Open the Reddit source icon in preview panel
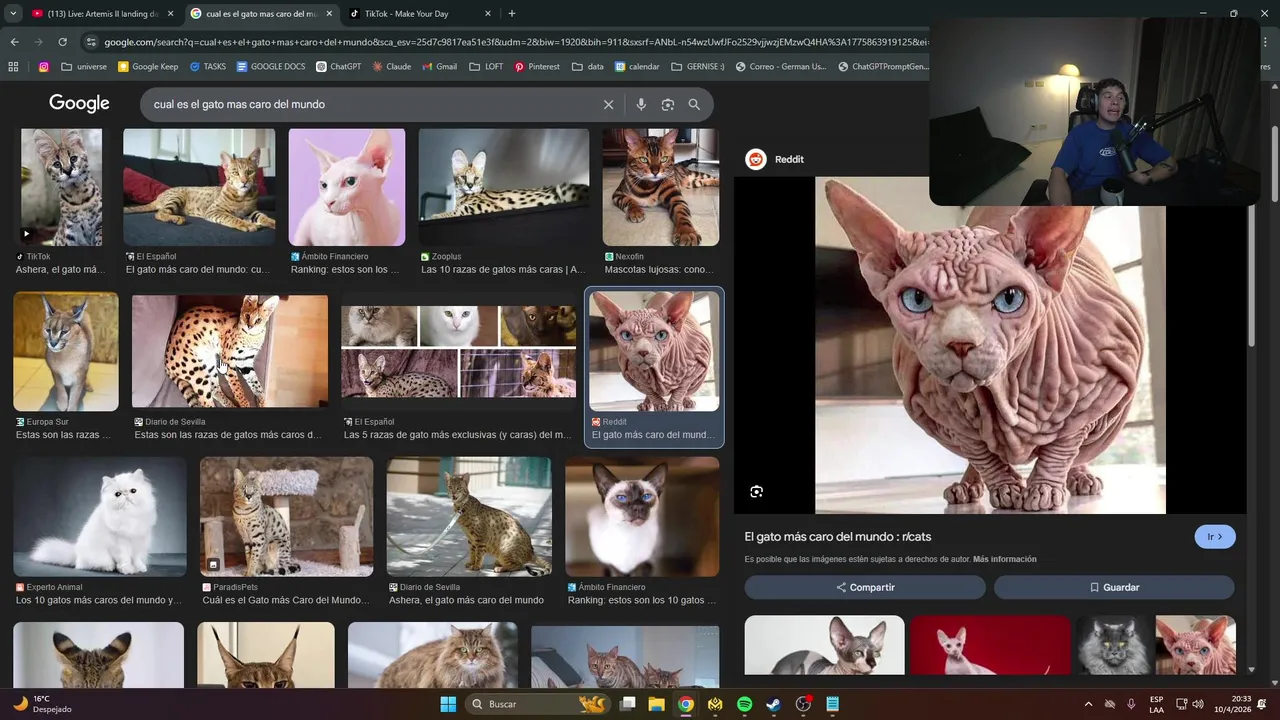The width and height of the screenshot is (1280, 720). click(756, 159)
